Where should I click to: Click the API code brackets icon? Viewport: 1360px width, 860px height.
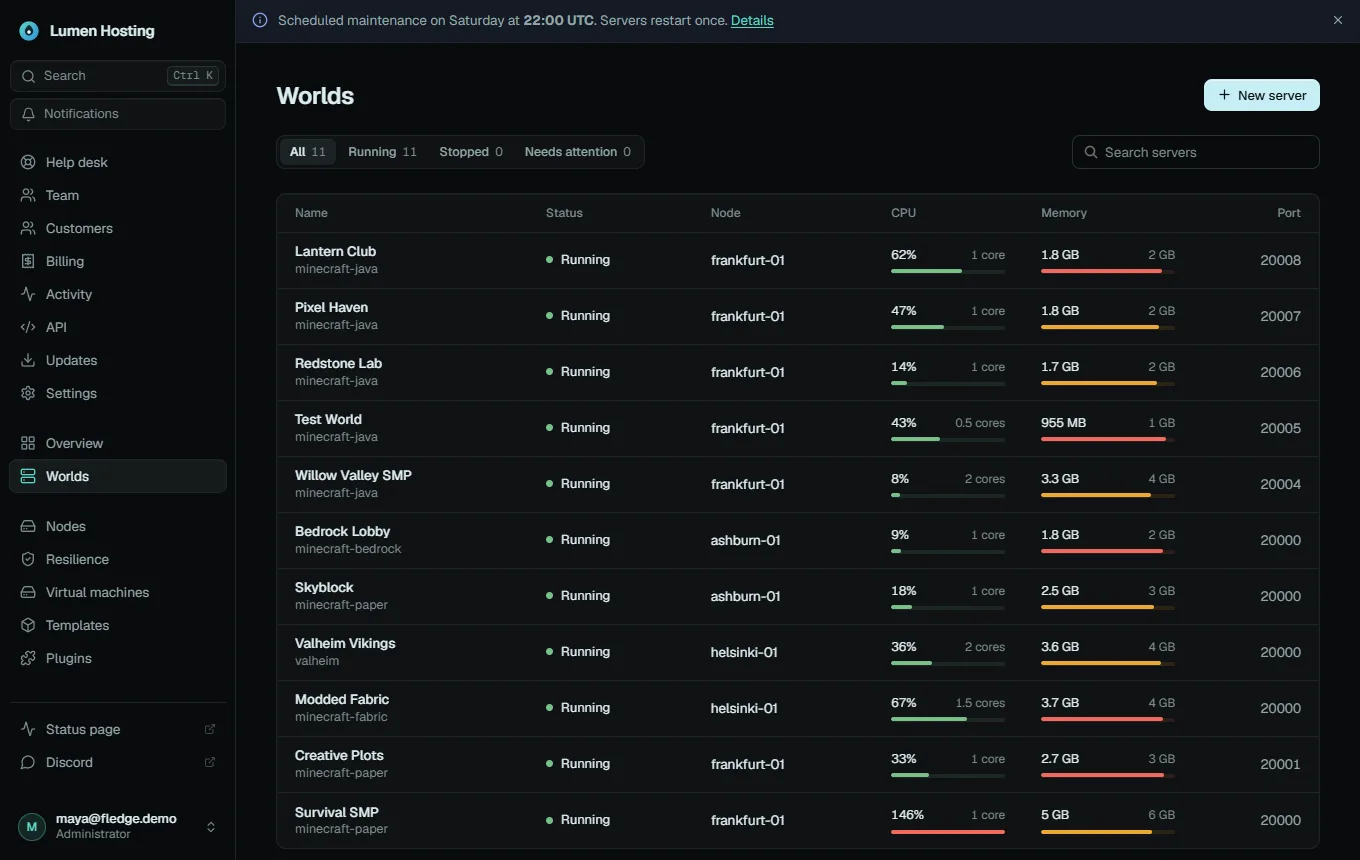28,327
